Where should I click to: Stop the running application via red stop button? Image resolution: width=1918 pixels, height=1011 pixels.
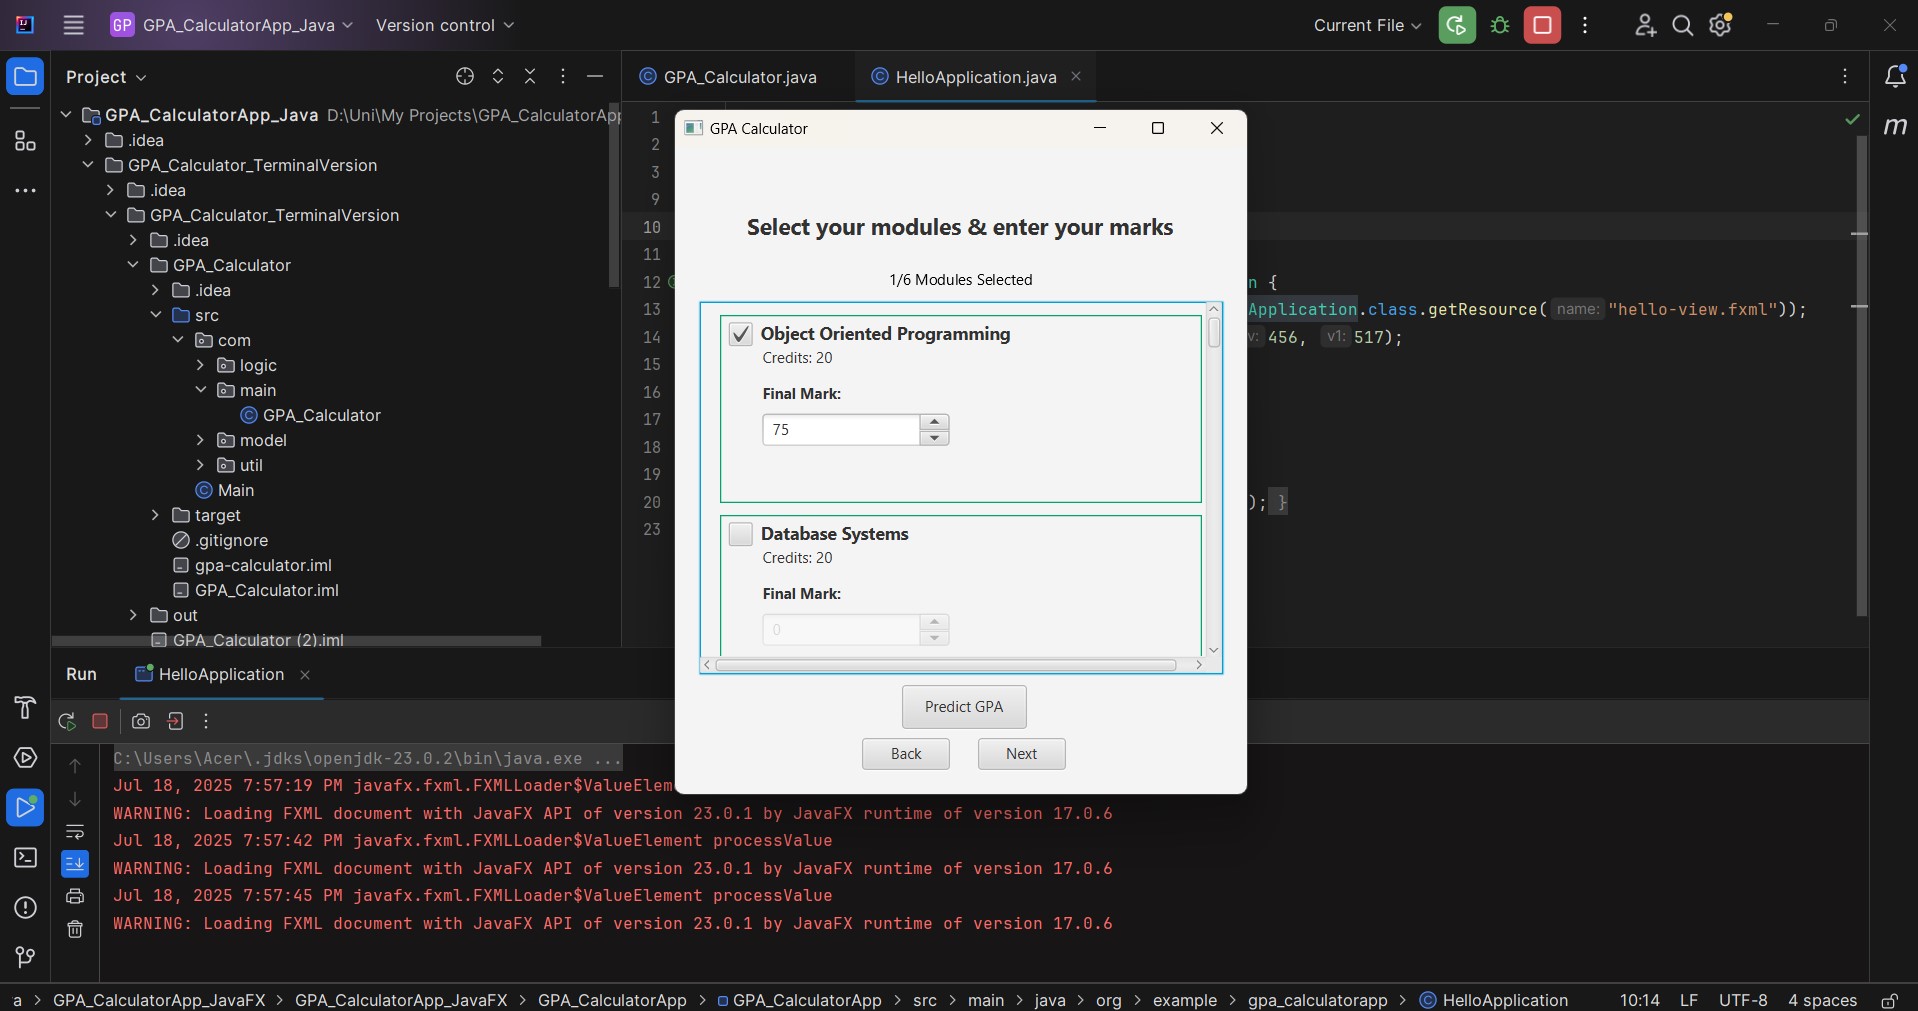click(x=1543, y=25)
